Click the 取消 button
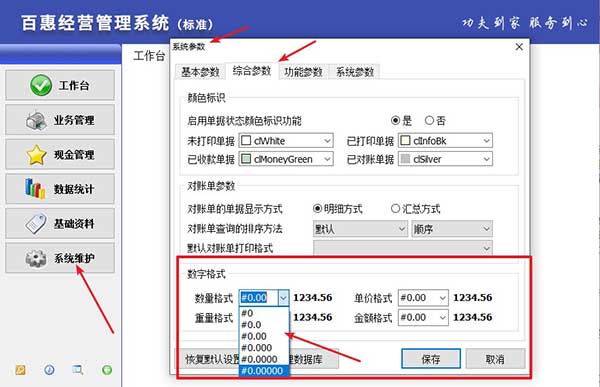This screenshot has height=387, width=600. click(495, 359)
